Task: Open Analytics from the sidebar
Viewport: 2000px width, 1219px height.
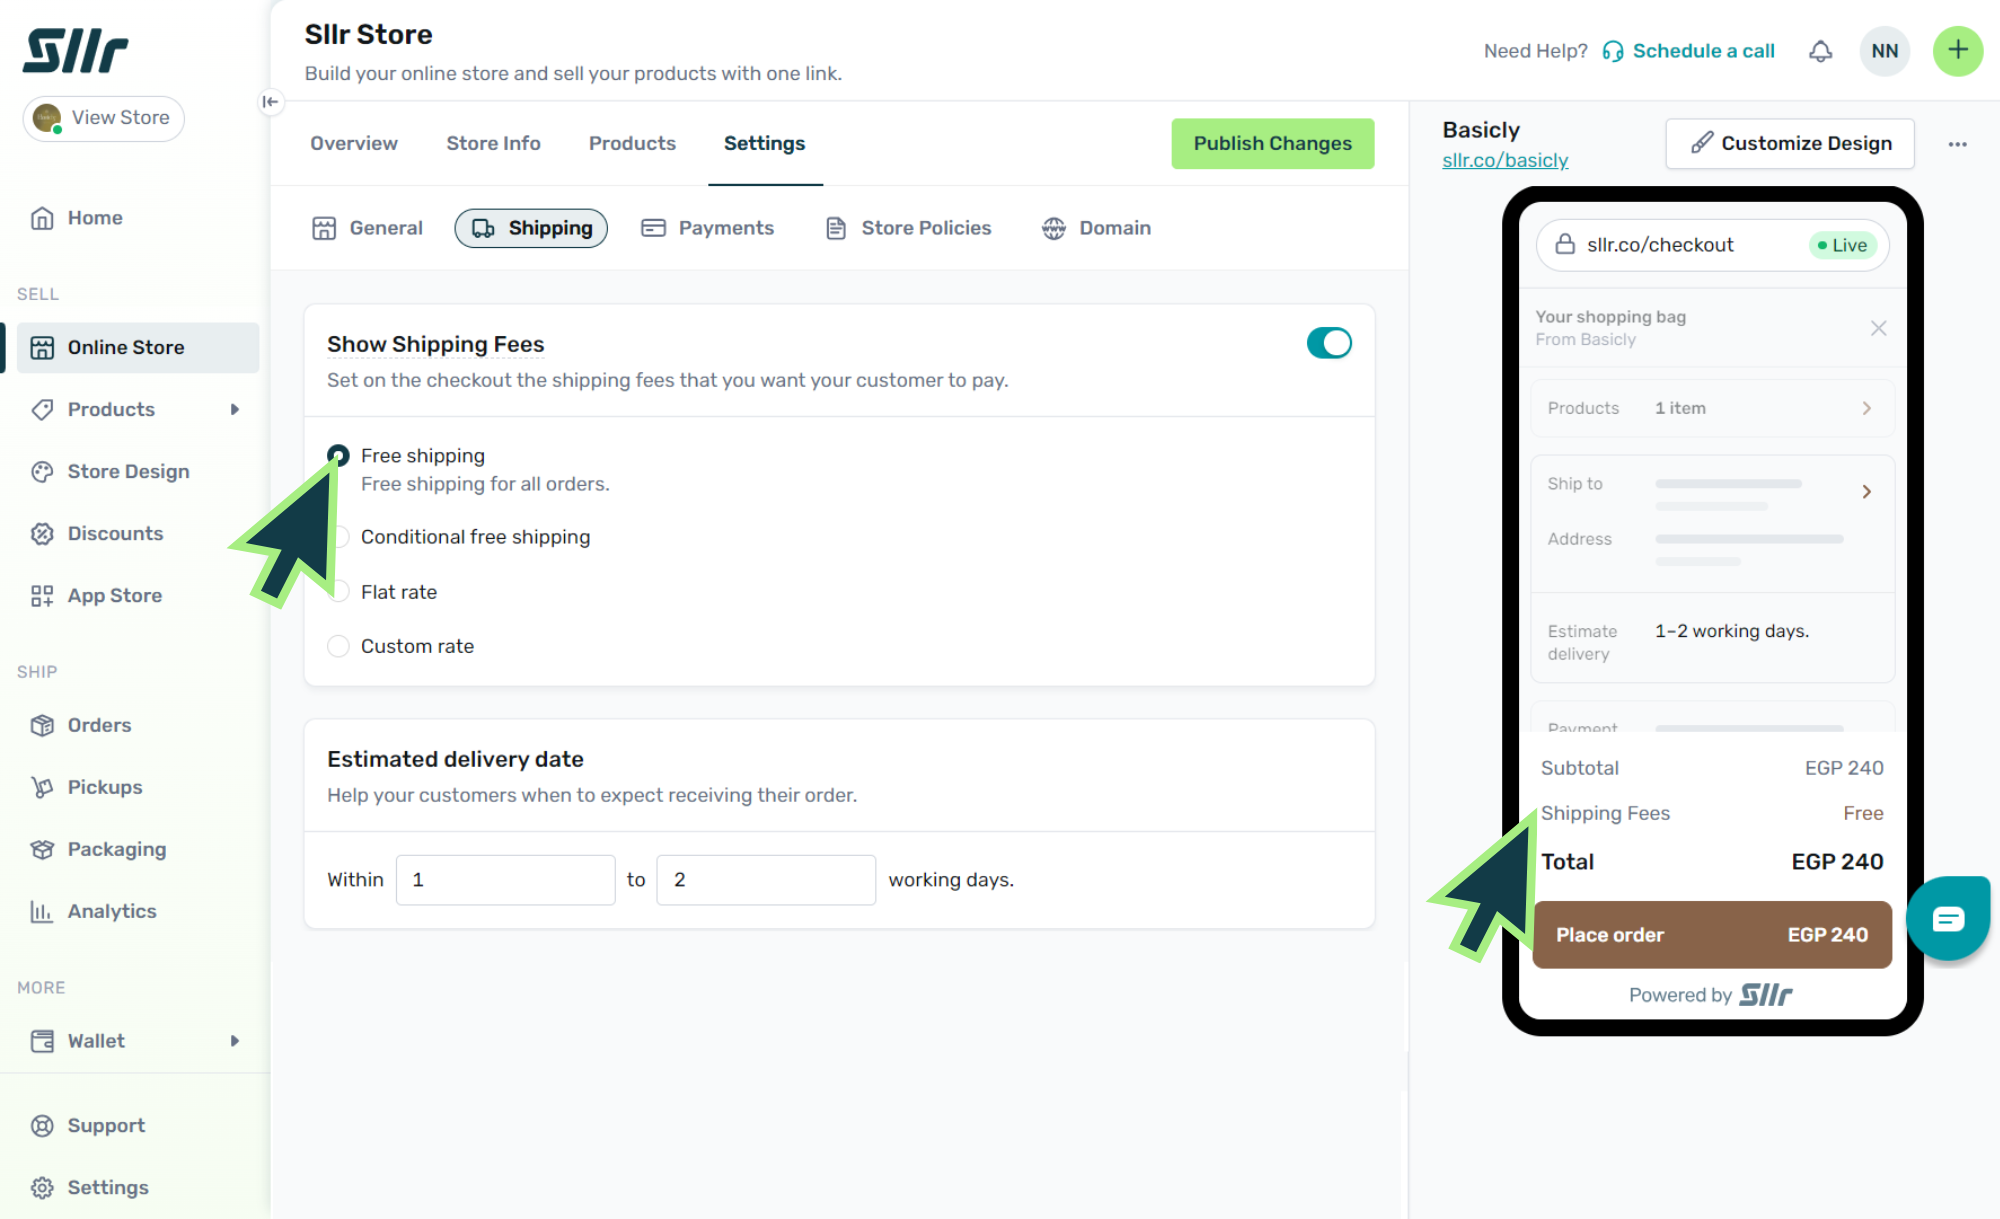Action: (x=111, y=911)
